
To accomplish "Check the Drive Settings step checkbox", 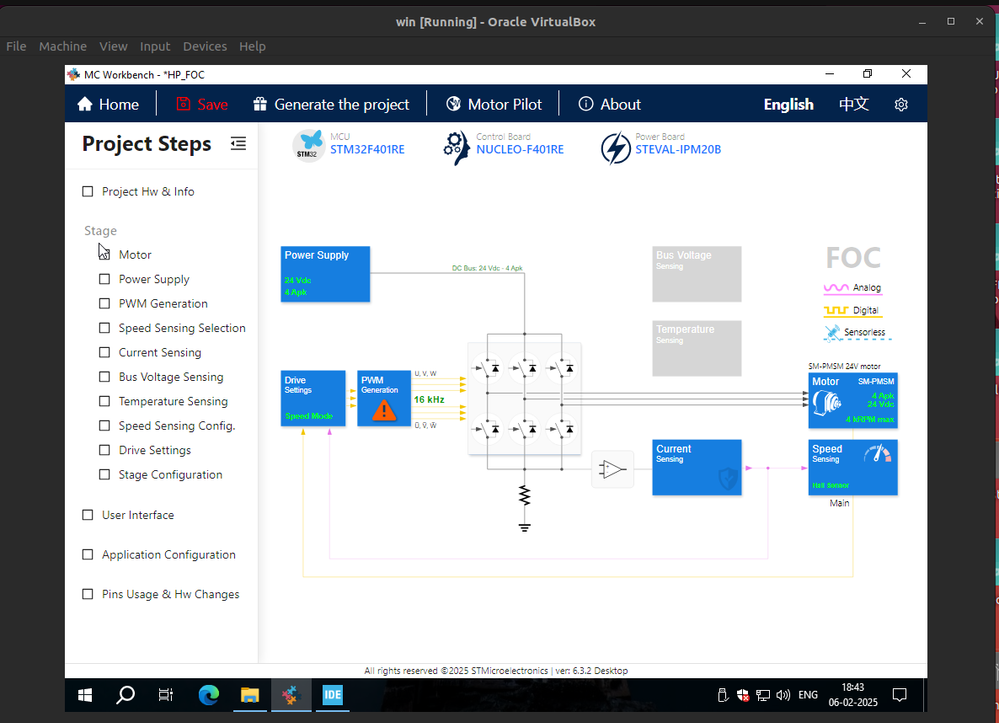I will point(104,450).
